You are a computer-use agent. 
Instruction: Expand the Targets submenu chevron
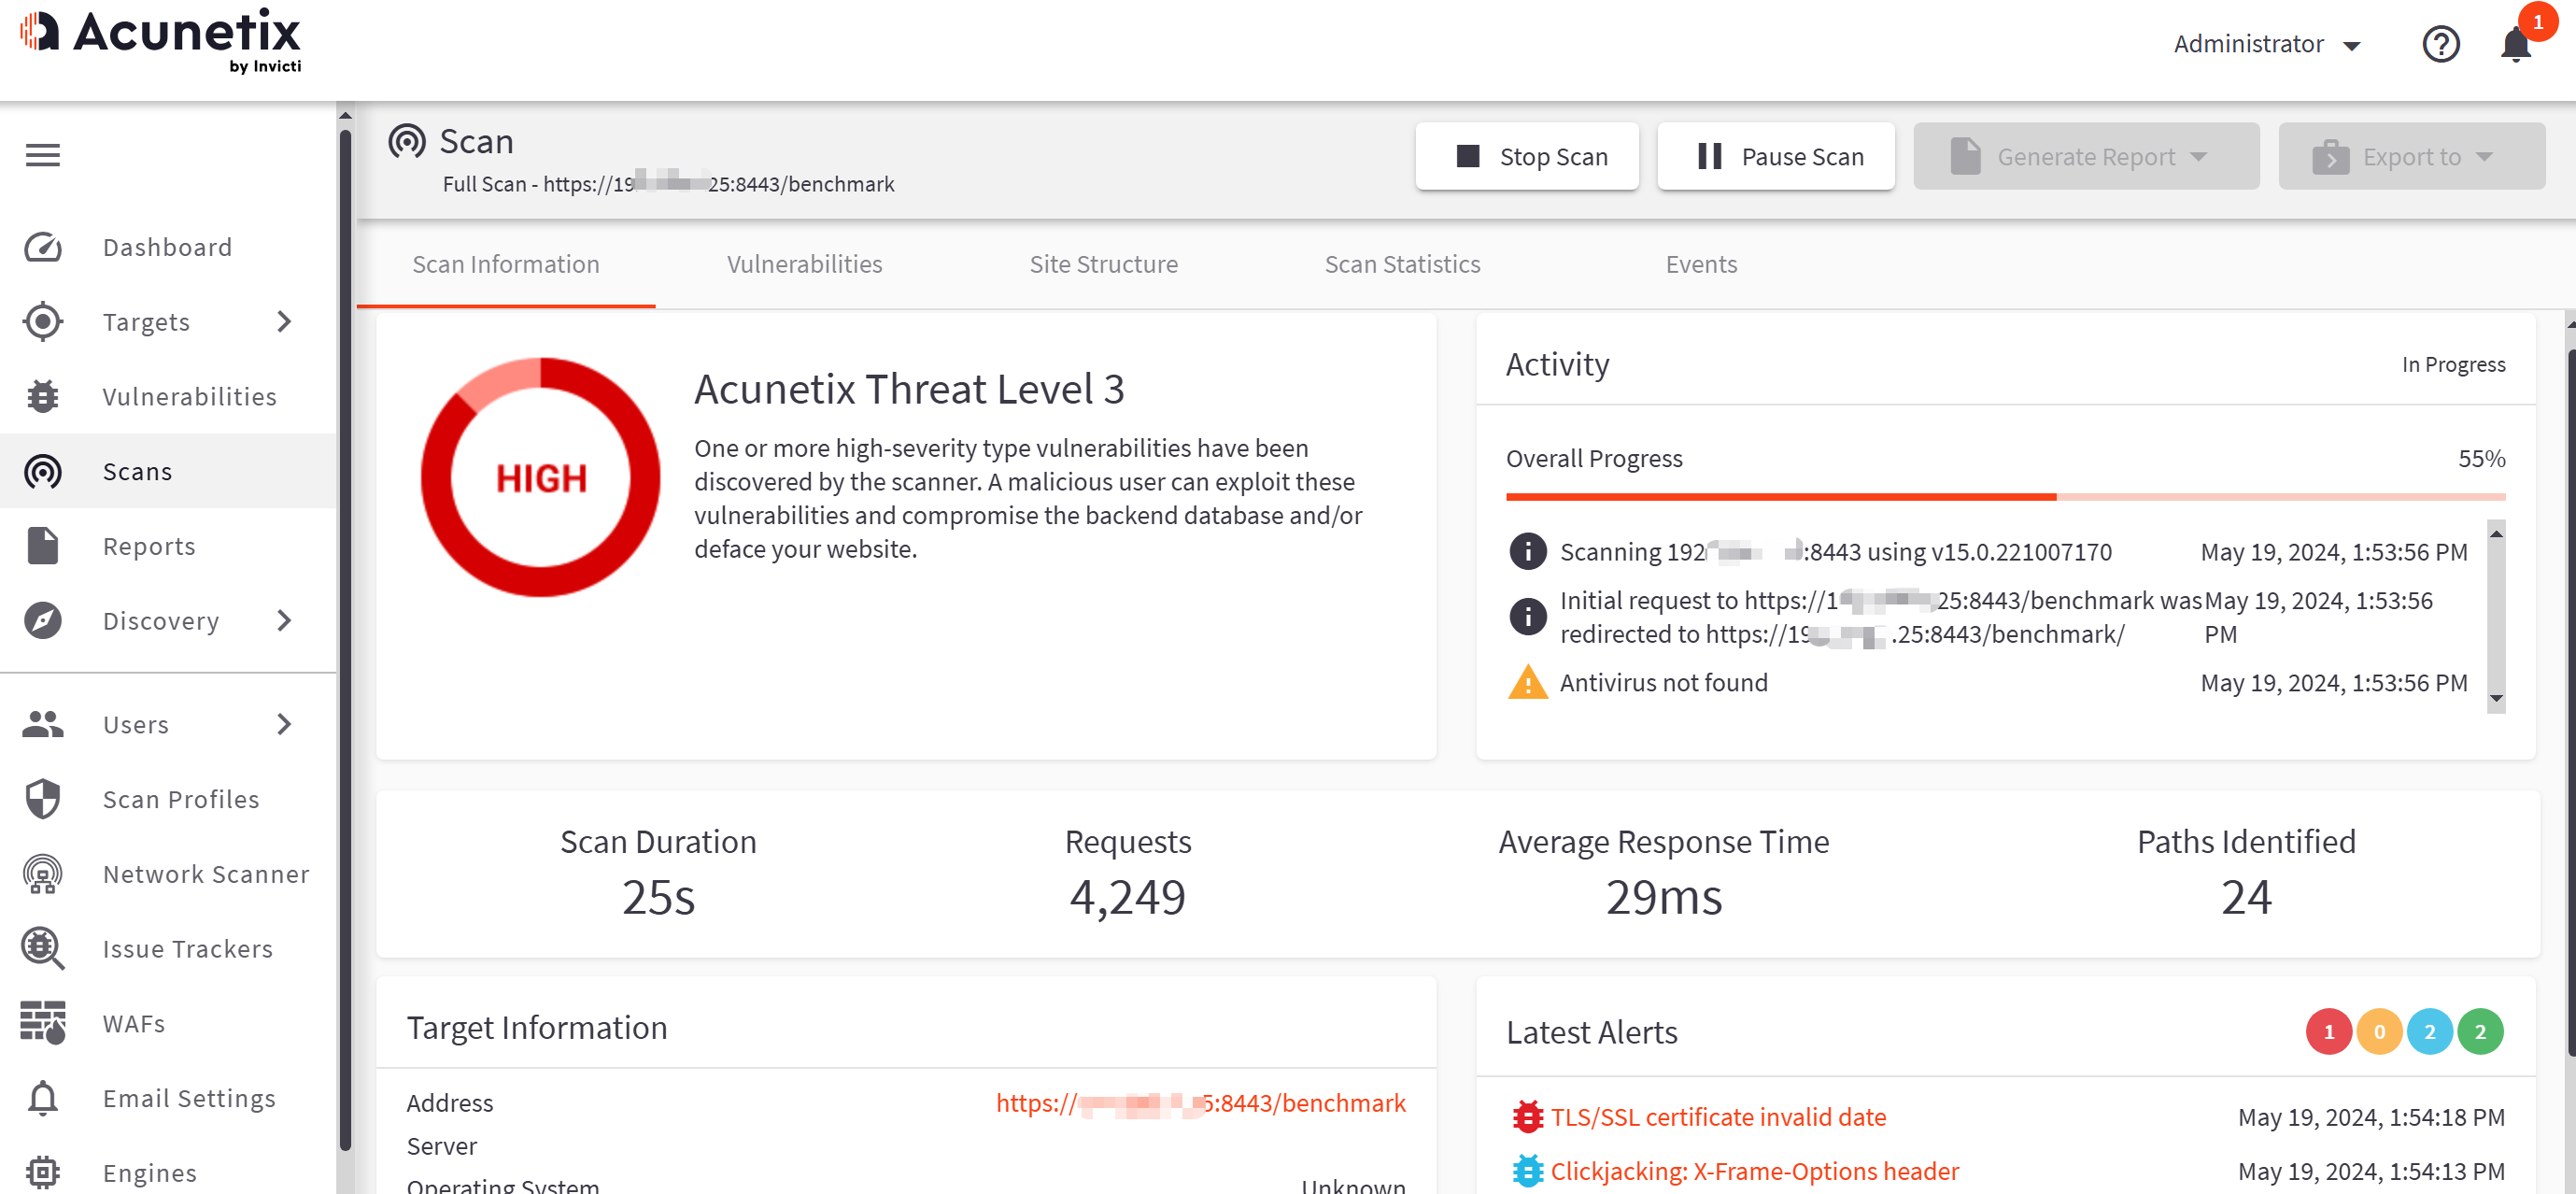pos(284,322)
